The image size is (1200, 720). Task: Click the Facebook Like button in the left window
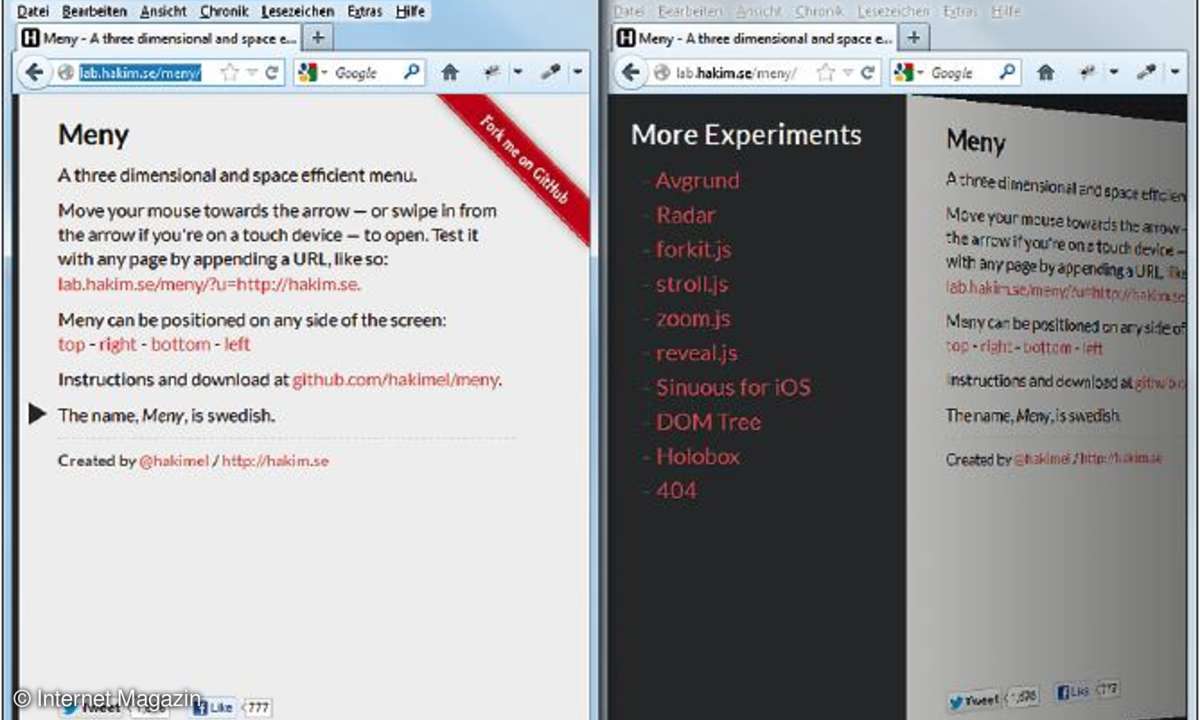pos(214,707)
